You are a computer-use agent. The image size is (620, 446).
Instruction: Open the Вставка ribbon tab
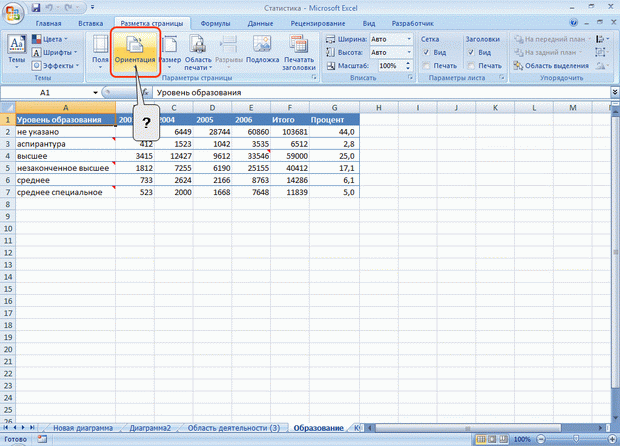point(91,23)
